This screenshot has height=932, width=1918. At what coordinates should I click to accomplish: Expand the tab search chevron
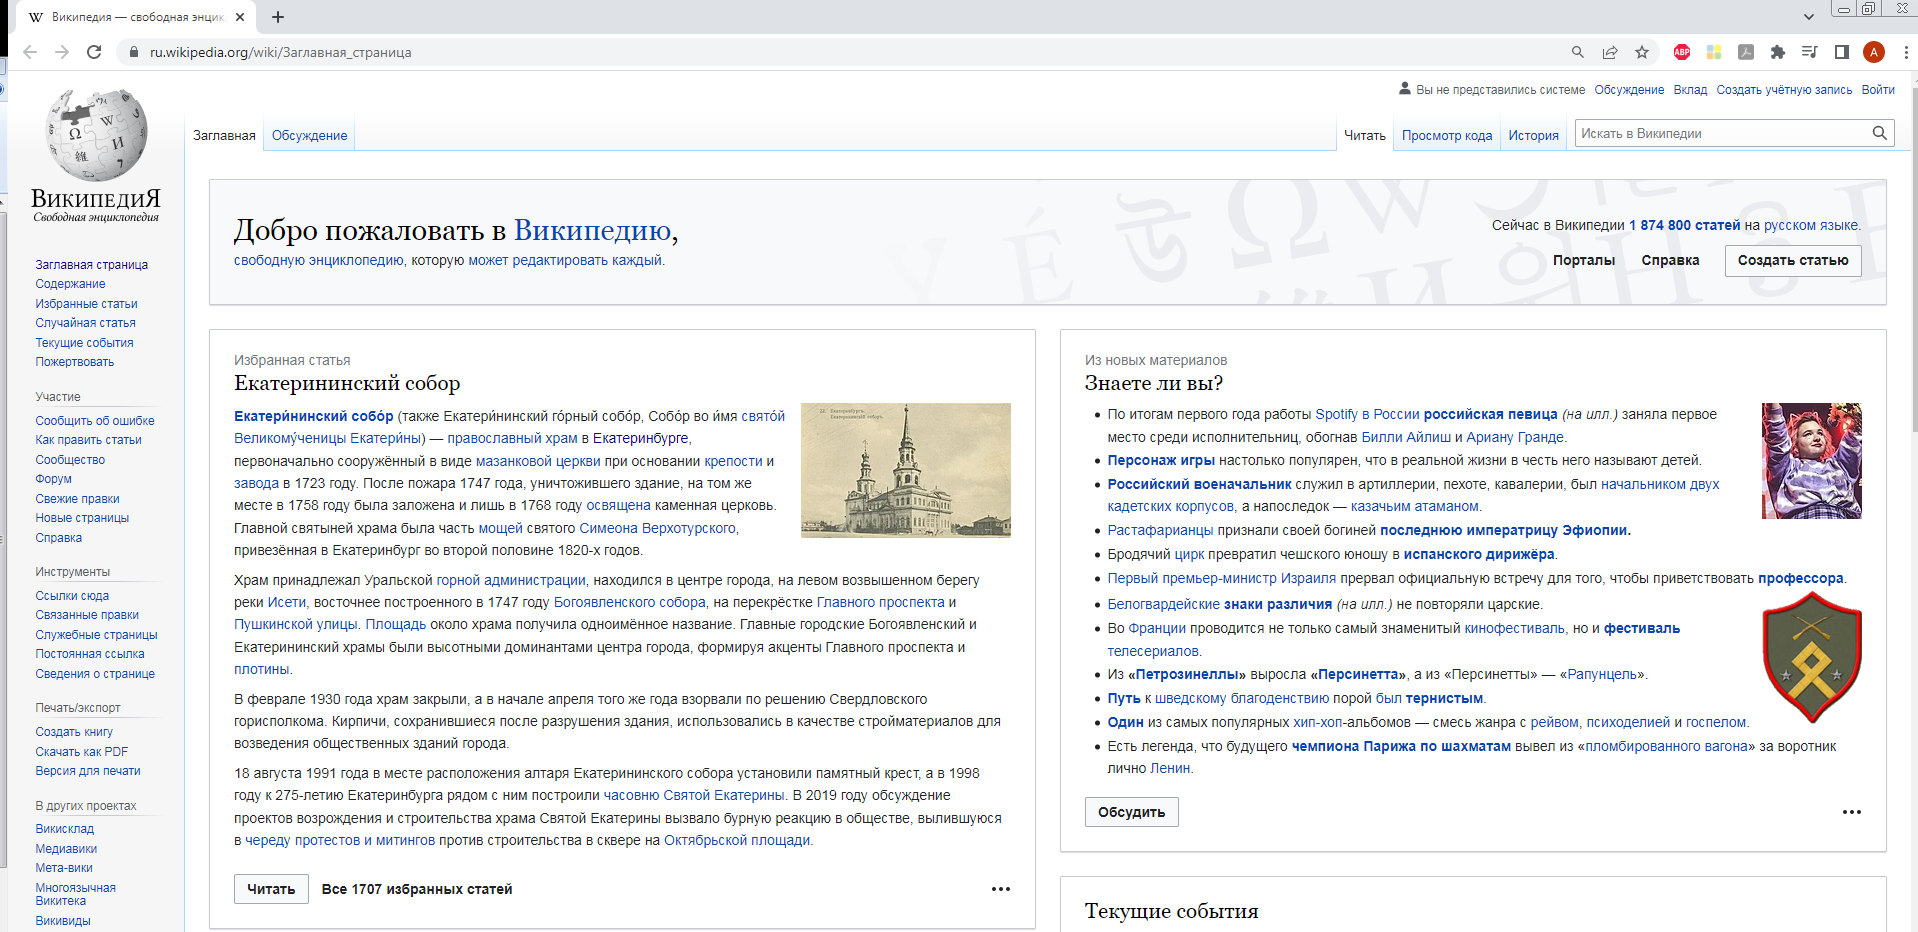coord(1809,17)
